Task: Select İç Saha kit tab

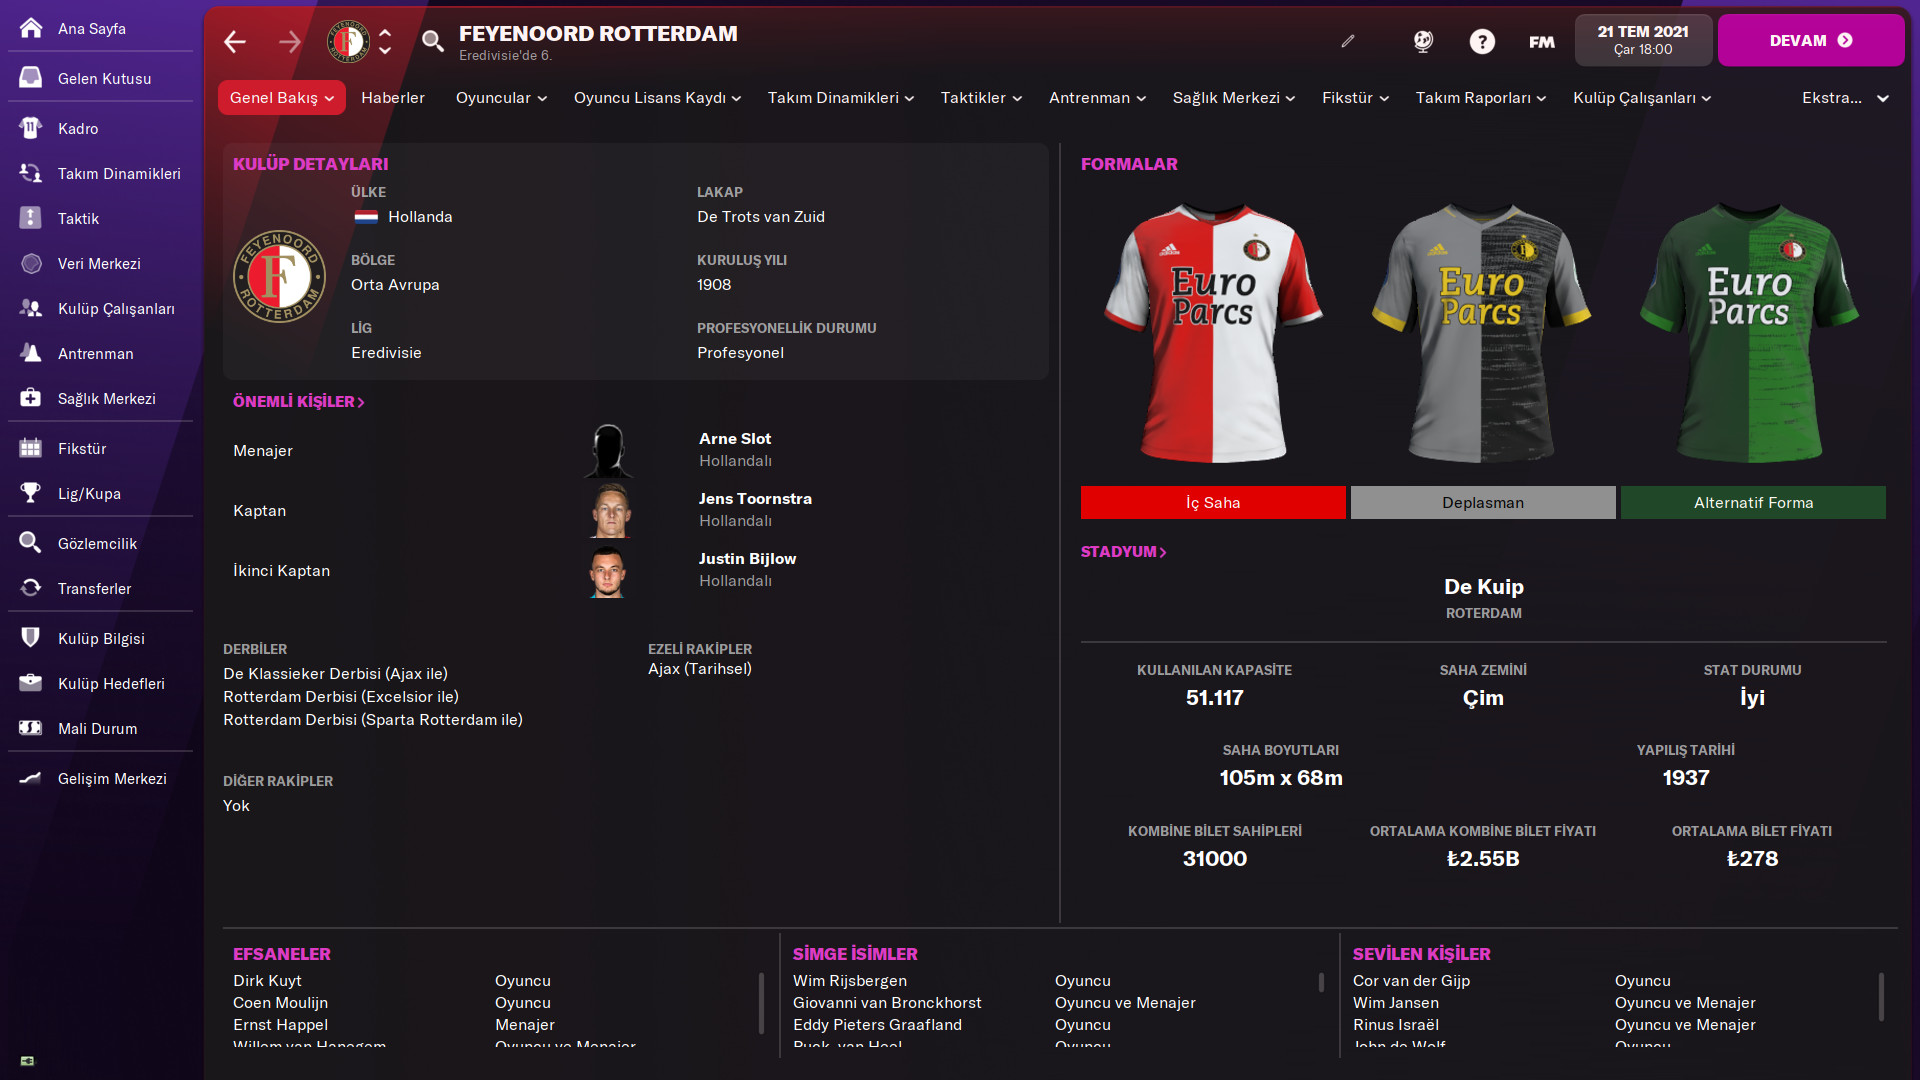Action: (x=1212, y=502)
